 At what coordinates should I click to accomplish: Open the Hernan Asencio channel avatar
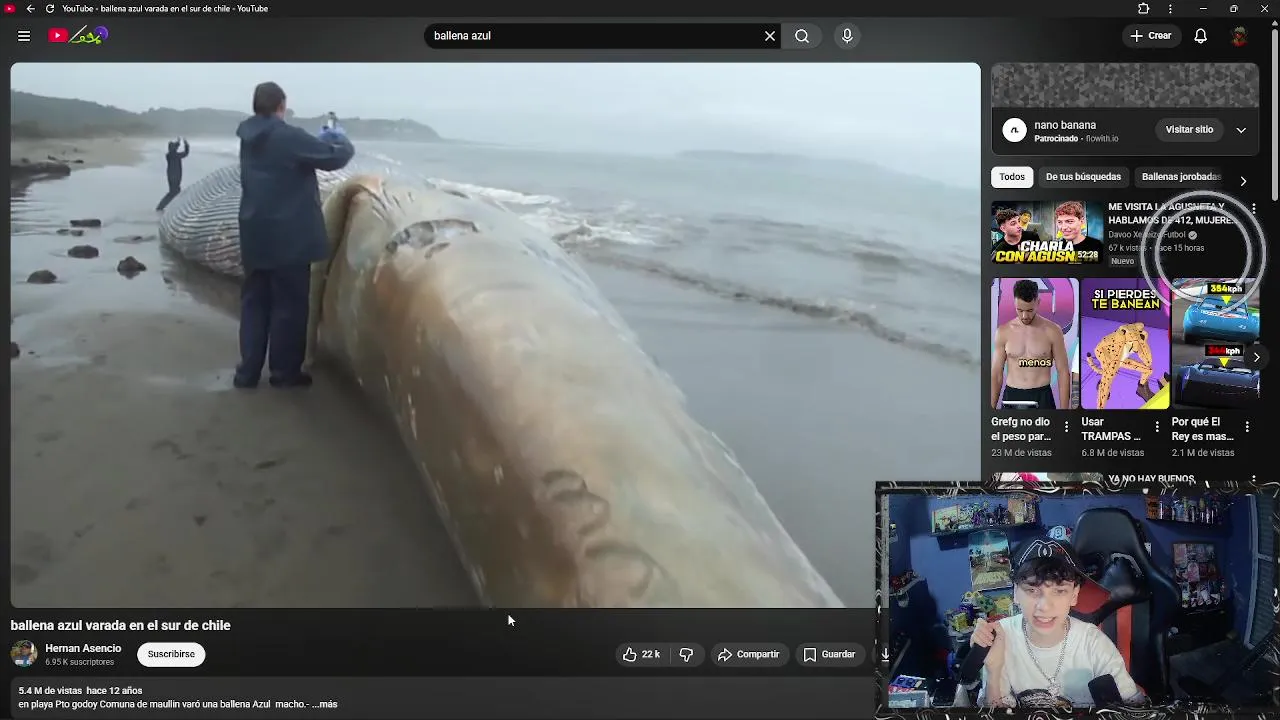coord(24,654)
